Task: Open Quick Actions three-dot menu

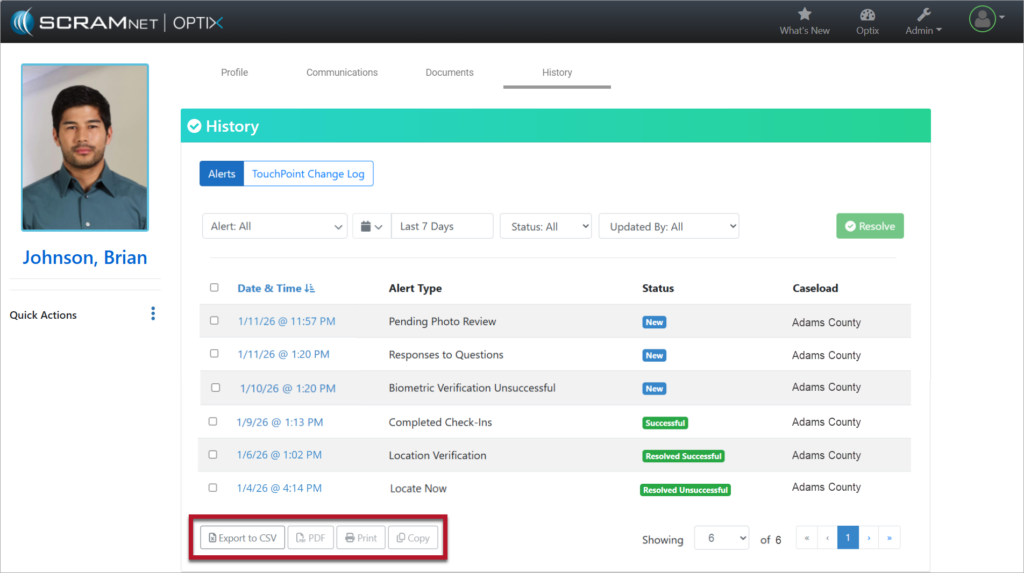Action: (153, 314)
